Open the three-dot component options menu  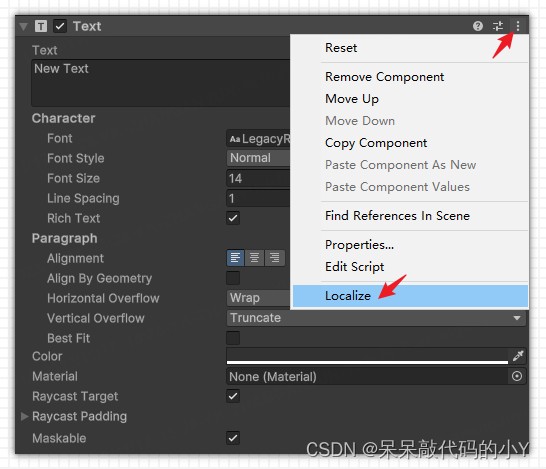click(518, 26)
